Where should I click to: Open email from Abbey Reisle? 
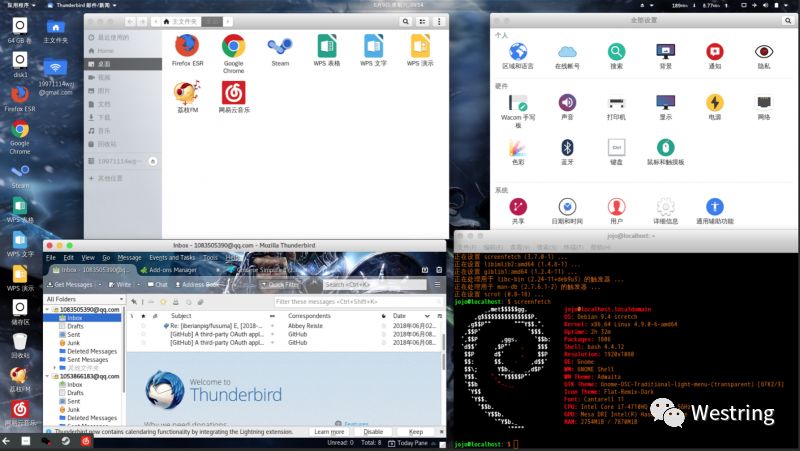(284, 325)
